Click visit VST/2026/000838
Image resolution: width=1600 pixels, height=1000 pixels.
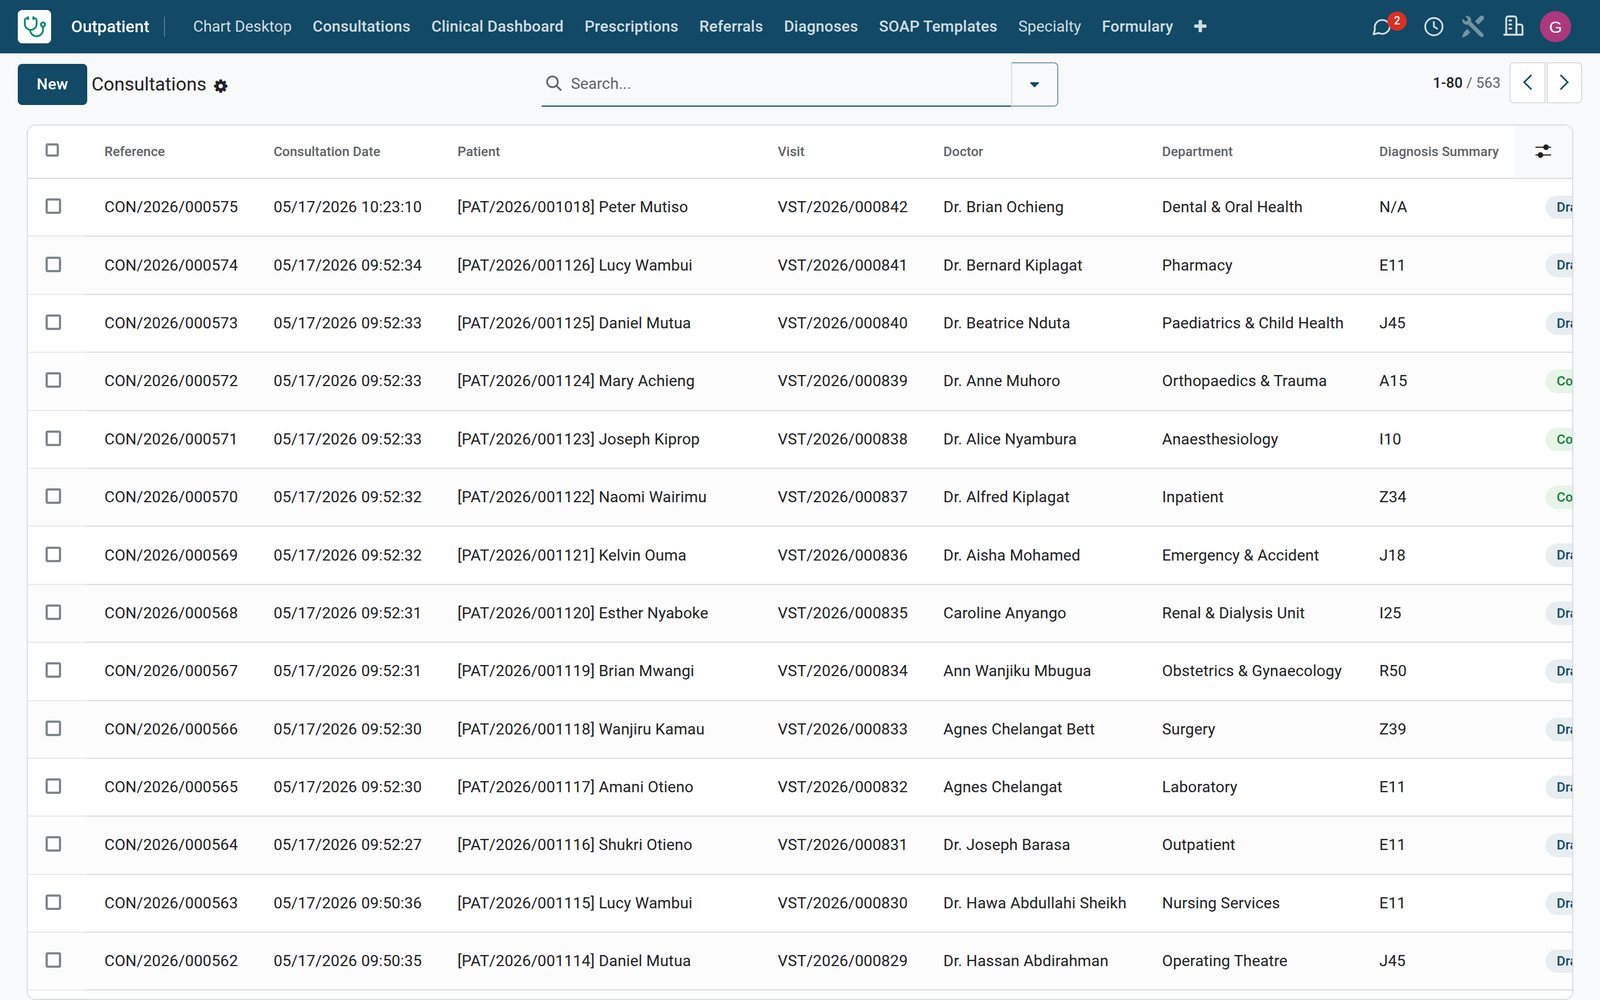pyautogui.click(x=842, y=439)
